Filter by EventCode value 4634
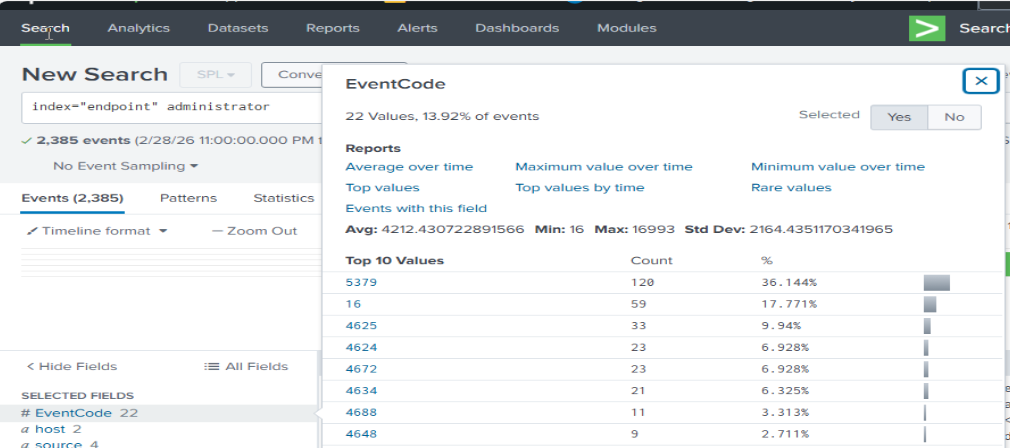 [x=361, y=391]
